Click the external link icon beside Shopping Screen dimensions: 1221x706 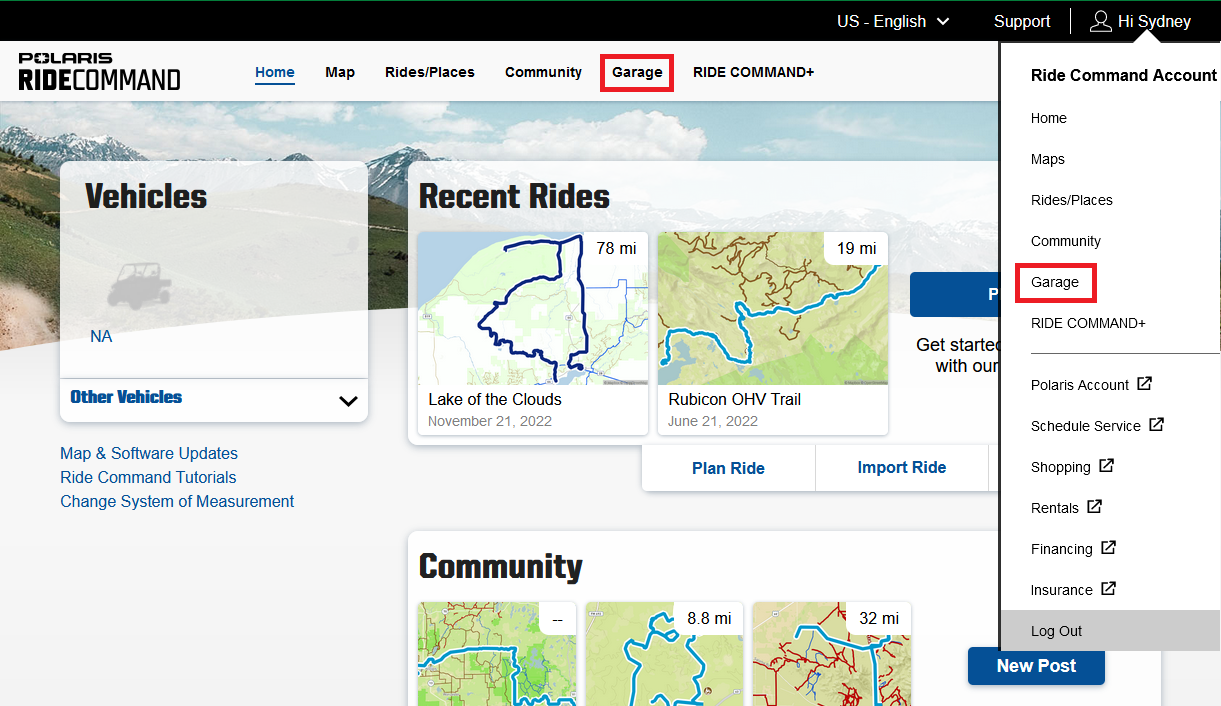coord(1106,466)
